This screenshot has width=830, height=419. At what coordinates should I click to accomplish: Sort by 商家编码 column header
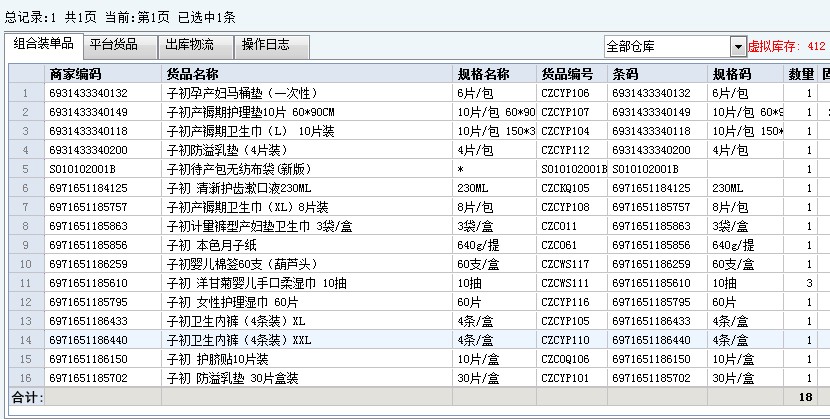[x=103, y=74]
